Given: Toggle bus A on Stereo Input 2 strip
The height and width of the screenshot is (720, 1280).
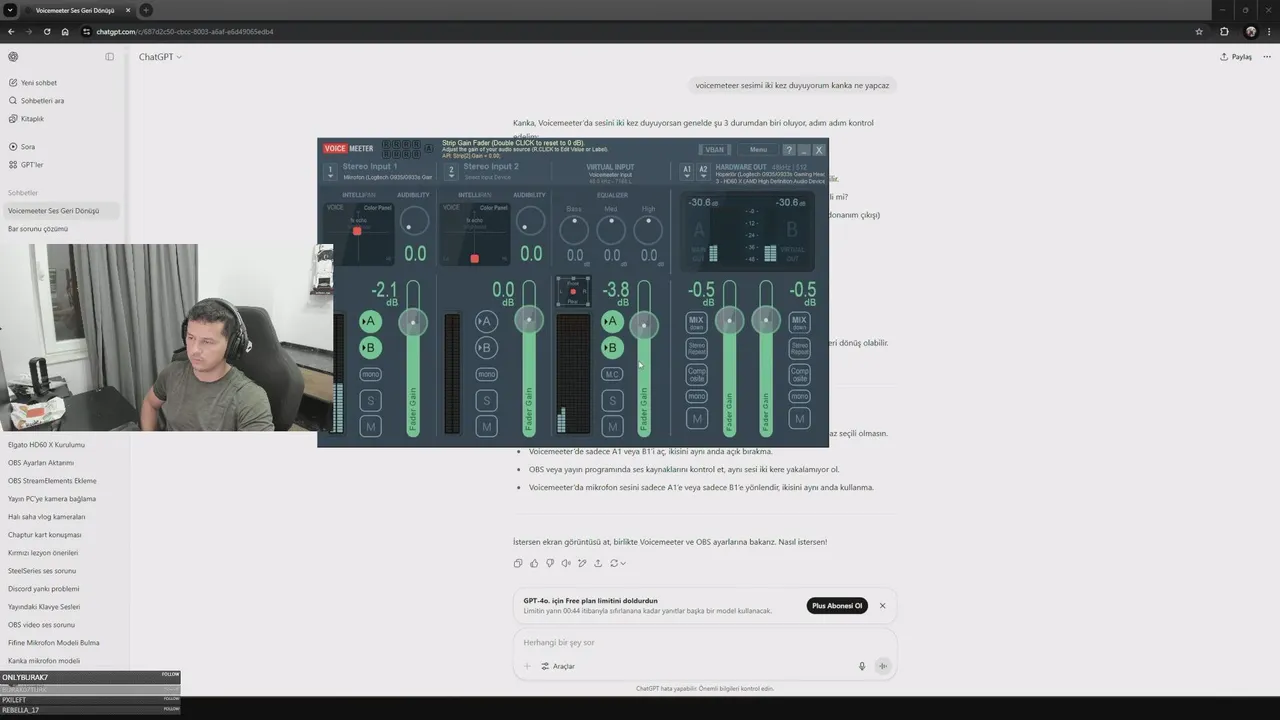Looking at the screenshot, I should pos(486,321).
